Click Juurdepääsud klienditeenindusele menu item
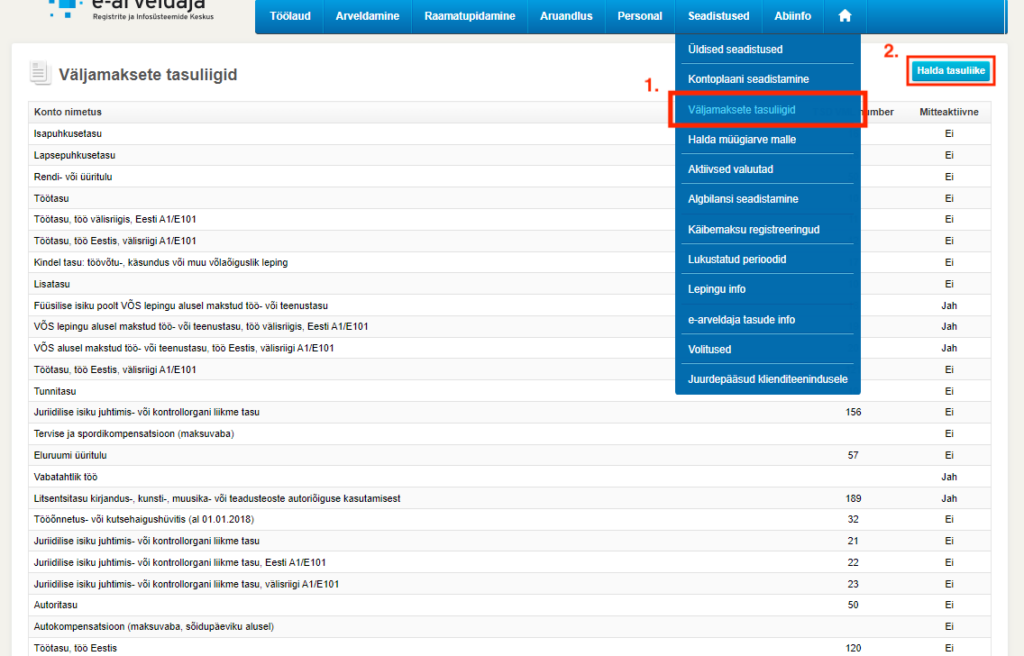Screen dimensions: 1024x656 coord(767,379)
